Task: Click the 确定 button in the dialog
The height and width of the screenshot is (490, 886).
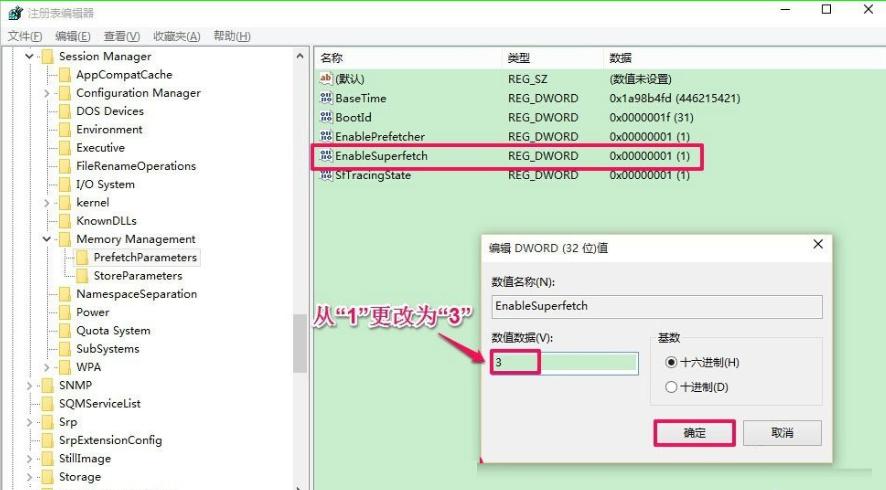Action: click(694, 433)
